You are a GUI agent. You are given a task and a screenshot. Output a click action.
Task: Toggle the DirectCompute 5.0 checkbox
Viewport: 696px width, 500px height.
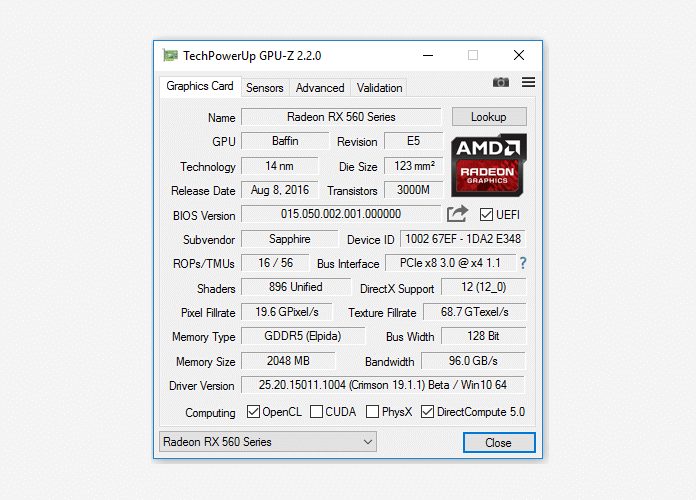(427, 412)
